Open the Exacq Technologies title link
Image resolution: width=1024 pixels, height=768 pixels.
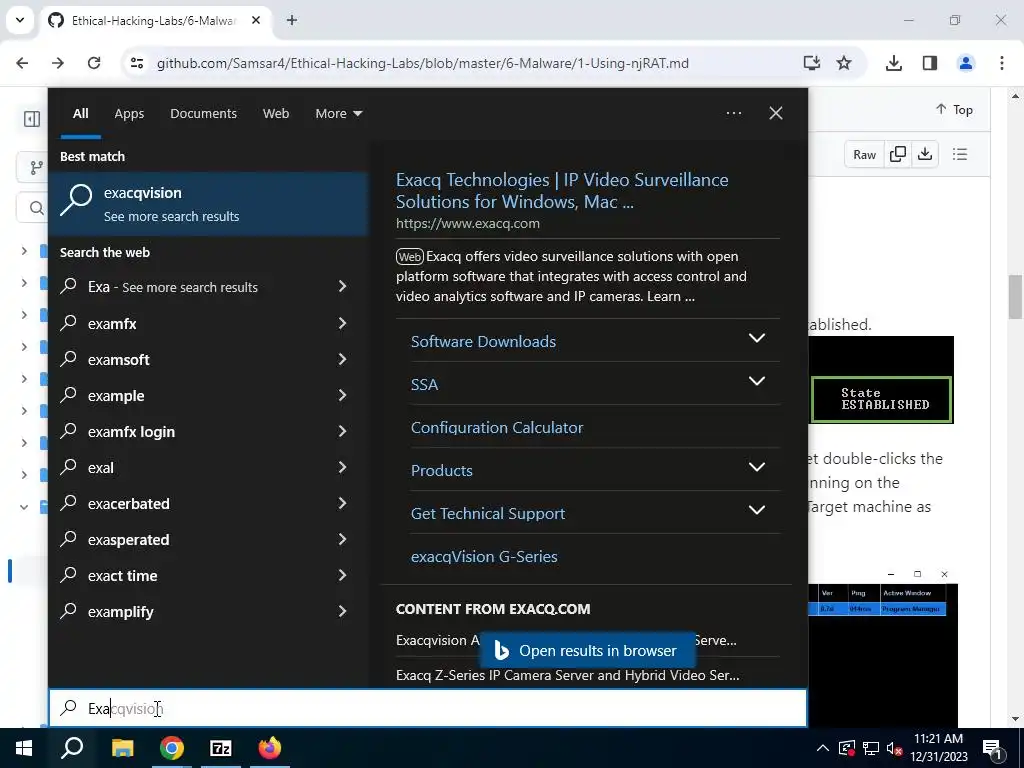[x=562, y=190]
